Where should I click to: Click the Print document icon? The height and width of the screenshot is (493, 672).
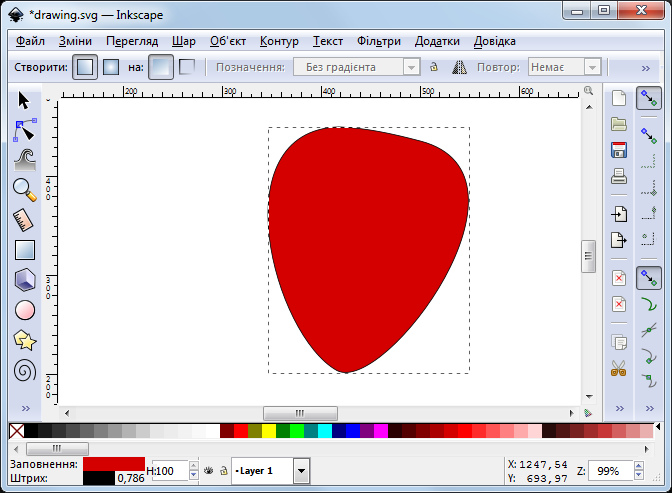[619, 177]
